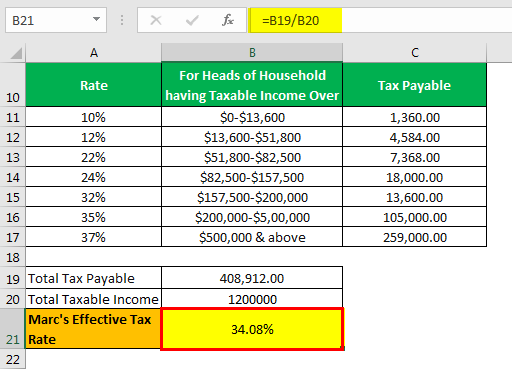Select row 16 header

click(x=13, y=217)
